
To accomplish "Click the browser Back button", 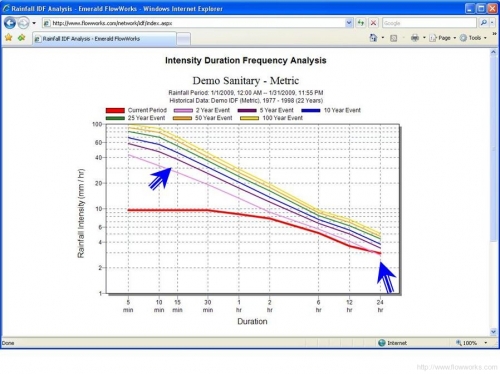I will [10, 23].
